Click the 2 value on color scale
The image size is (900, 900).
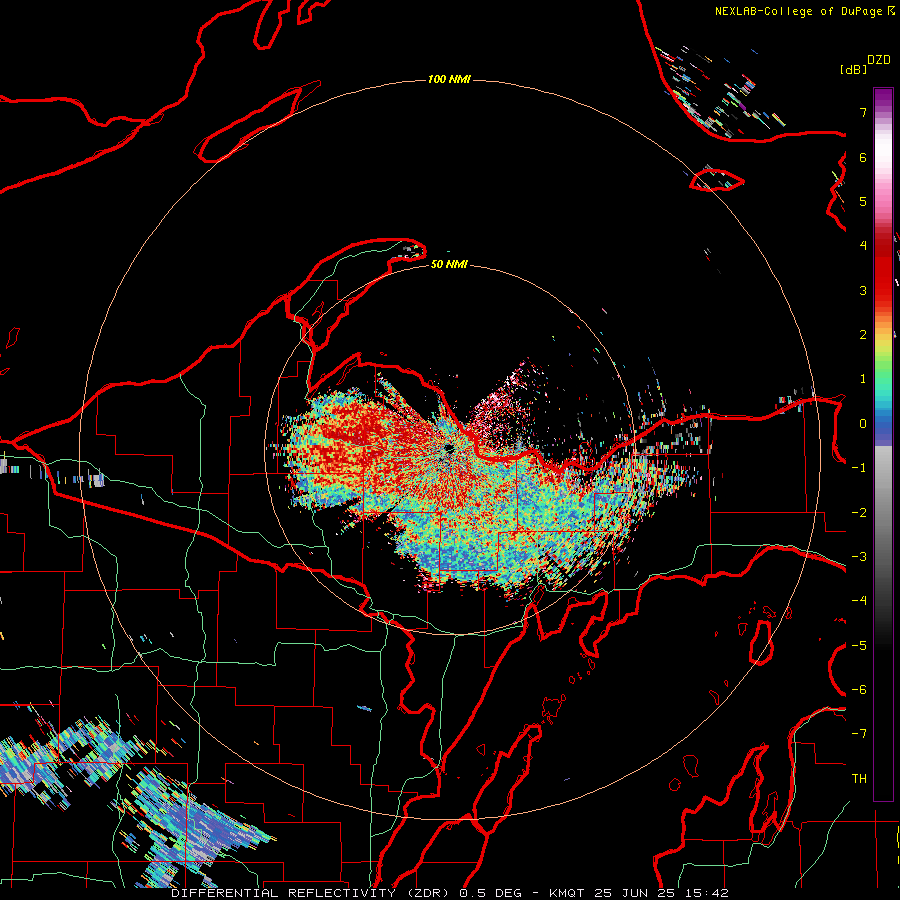pyautogui.click(x=863, y=335)
